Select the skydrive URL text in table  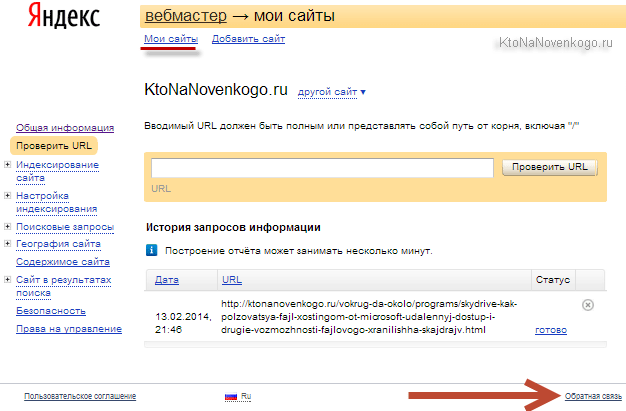[369, 317]
